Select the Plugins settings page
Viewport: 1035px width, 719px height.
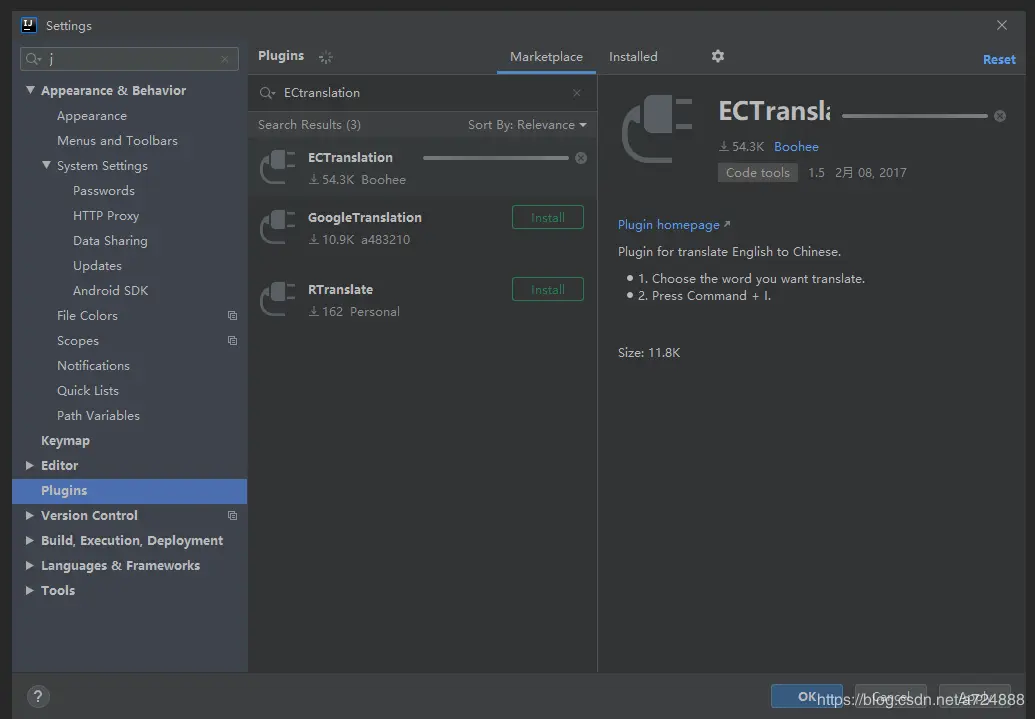(129, 491)
